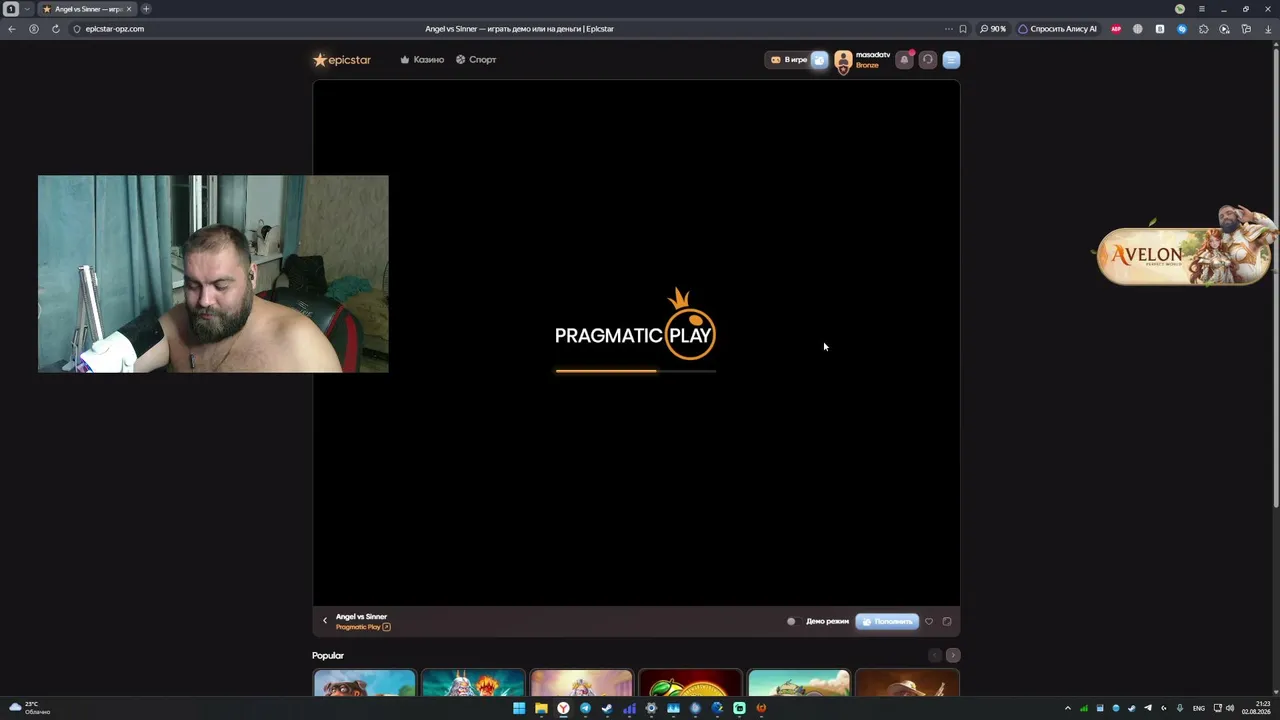Open the tab list dropdown arrow

(x=27, y=9)
